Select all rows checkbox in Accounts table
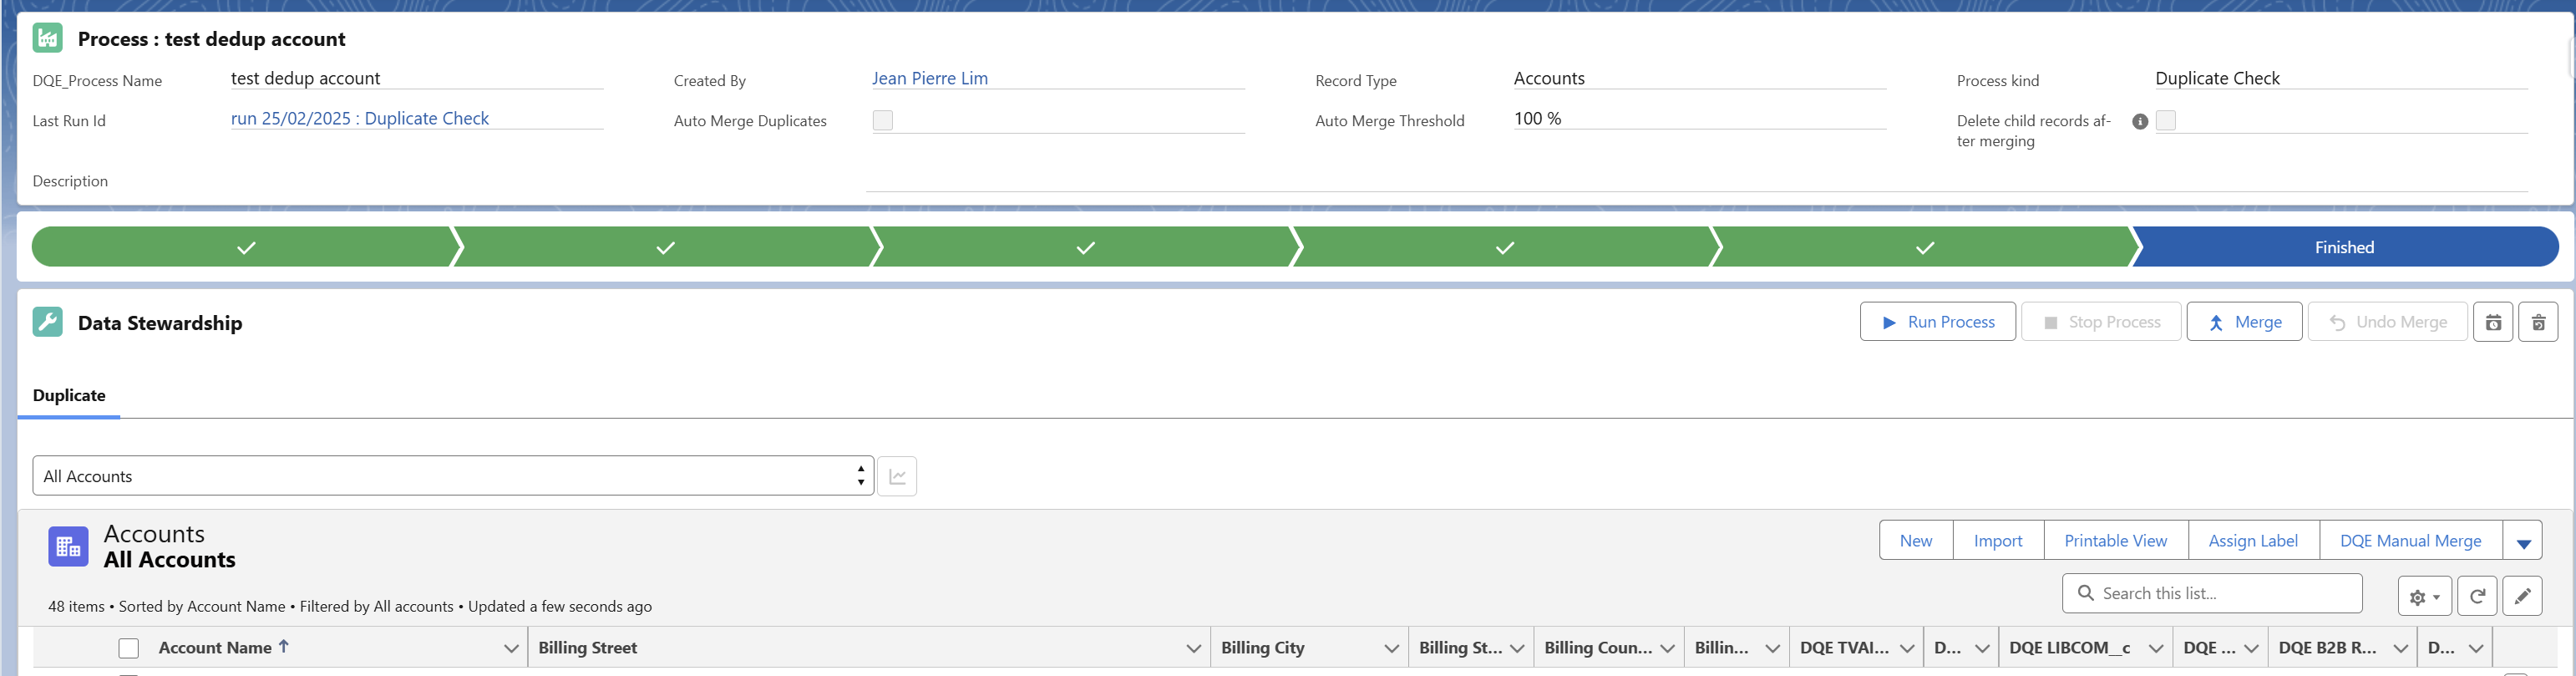This screenshot has width=2576, height=676. click(x=129, y=648)
